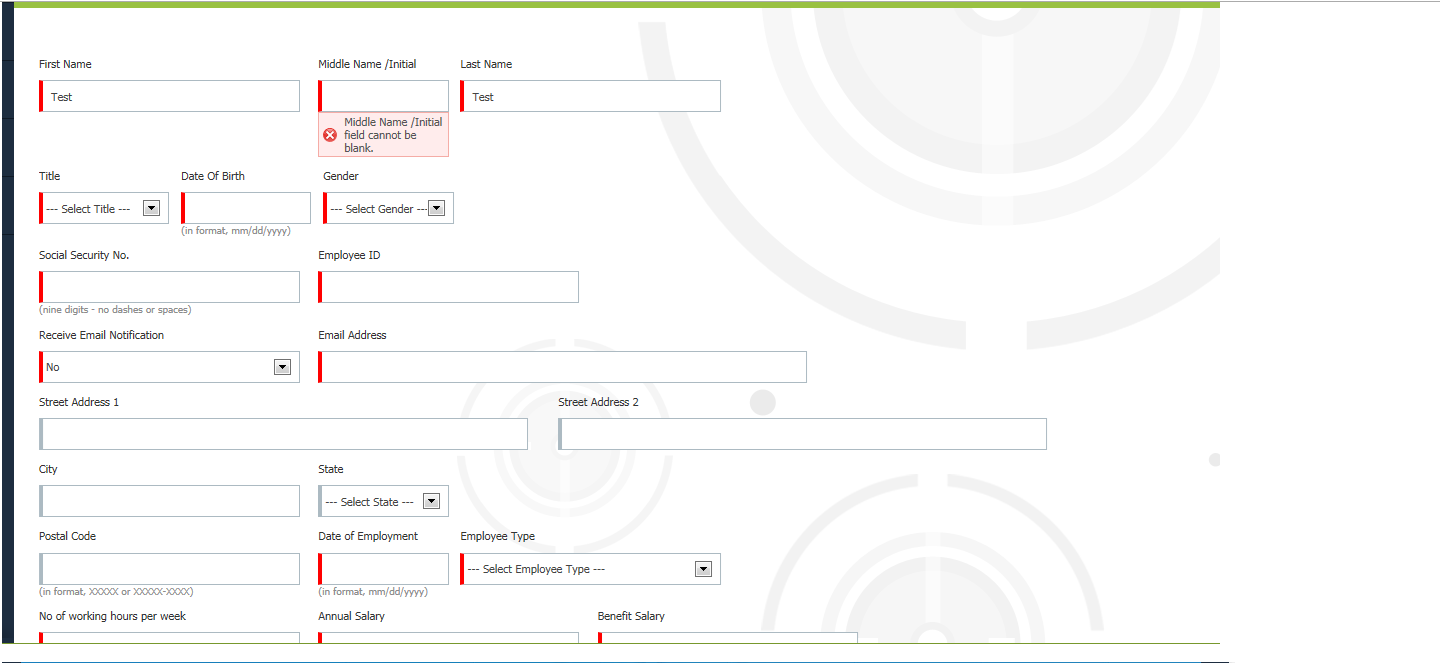Expand the Select Employee Type dropdown
Screen dimensions: 1440x663
591,569
